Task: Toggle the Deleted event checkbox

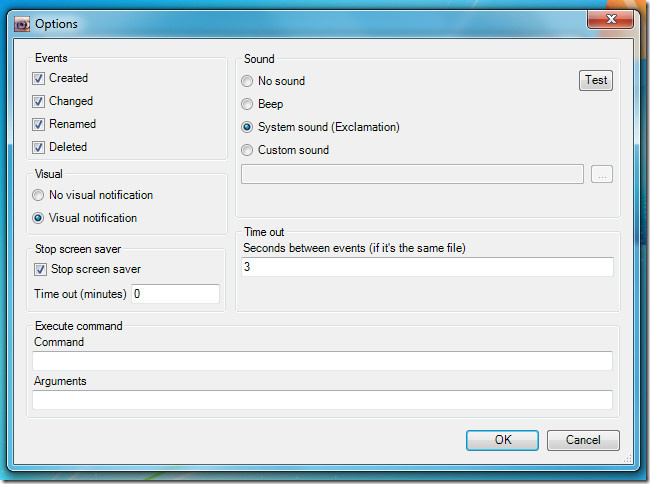Action: 39,147
